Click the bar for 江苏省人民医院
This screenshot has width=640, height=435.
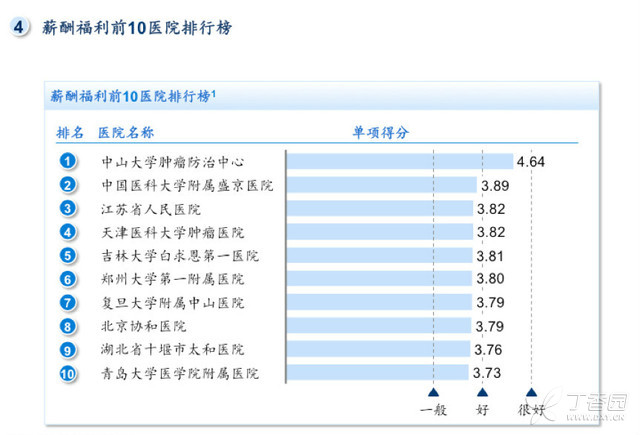tap(380, 209)
